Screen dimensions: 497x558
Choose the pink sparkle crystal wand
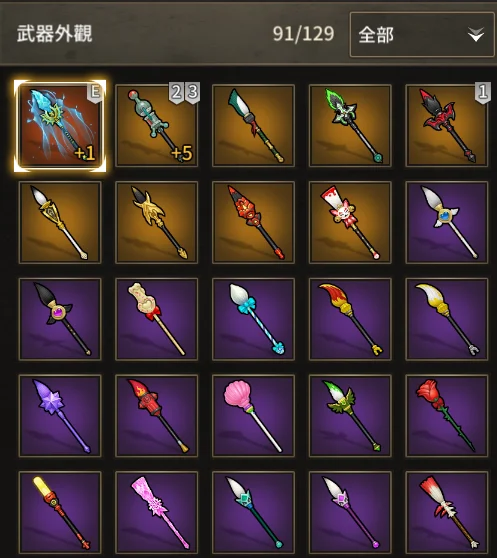[x=157, y=512]
